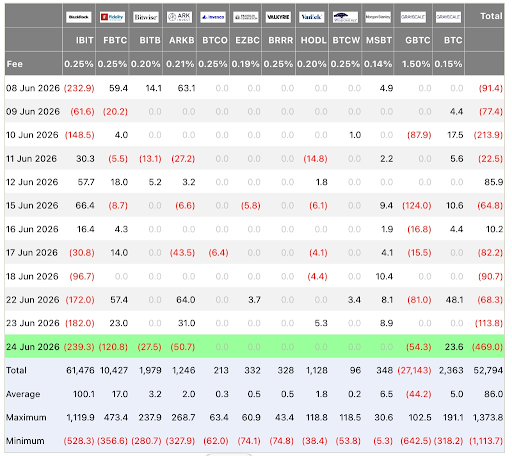Image resolution: width=512 pixels, height=456 pixels.
Task: Click the Maximum row label
Action: tap(26, 417)
